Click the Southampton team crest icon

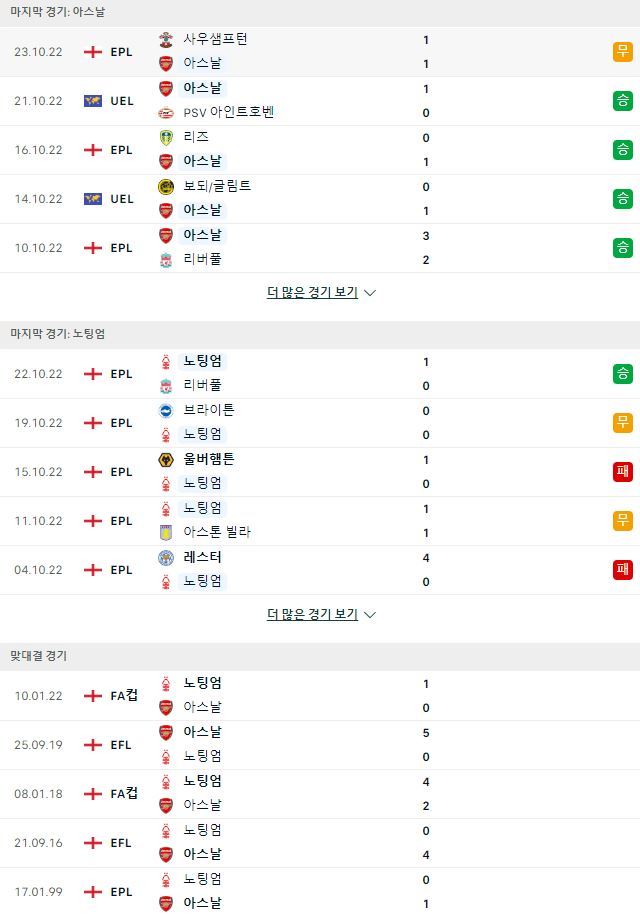(x=166, y=39)
